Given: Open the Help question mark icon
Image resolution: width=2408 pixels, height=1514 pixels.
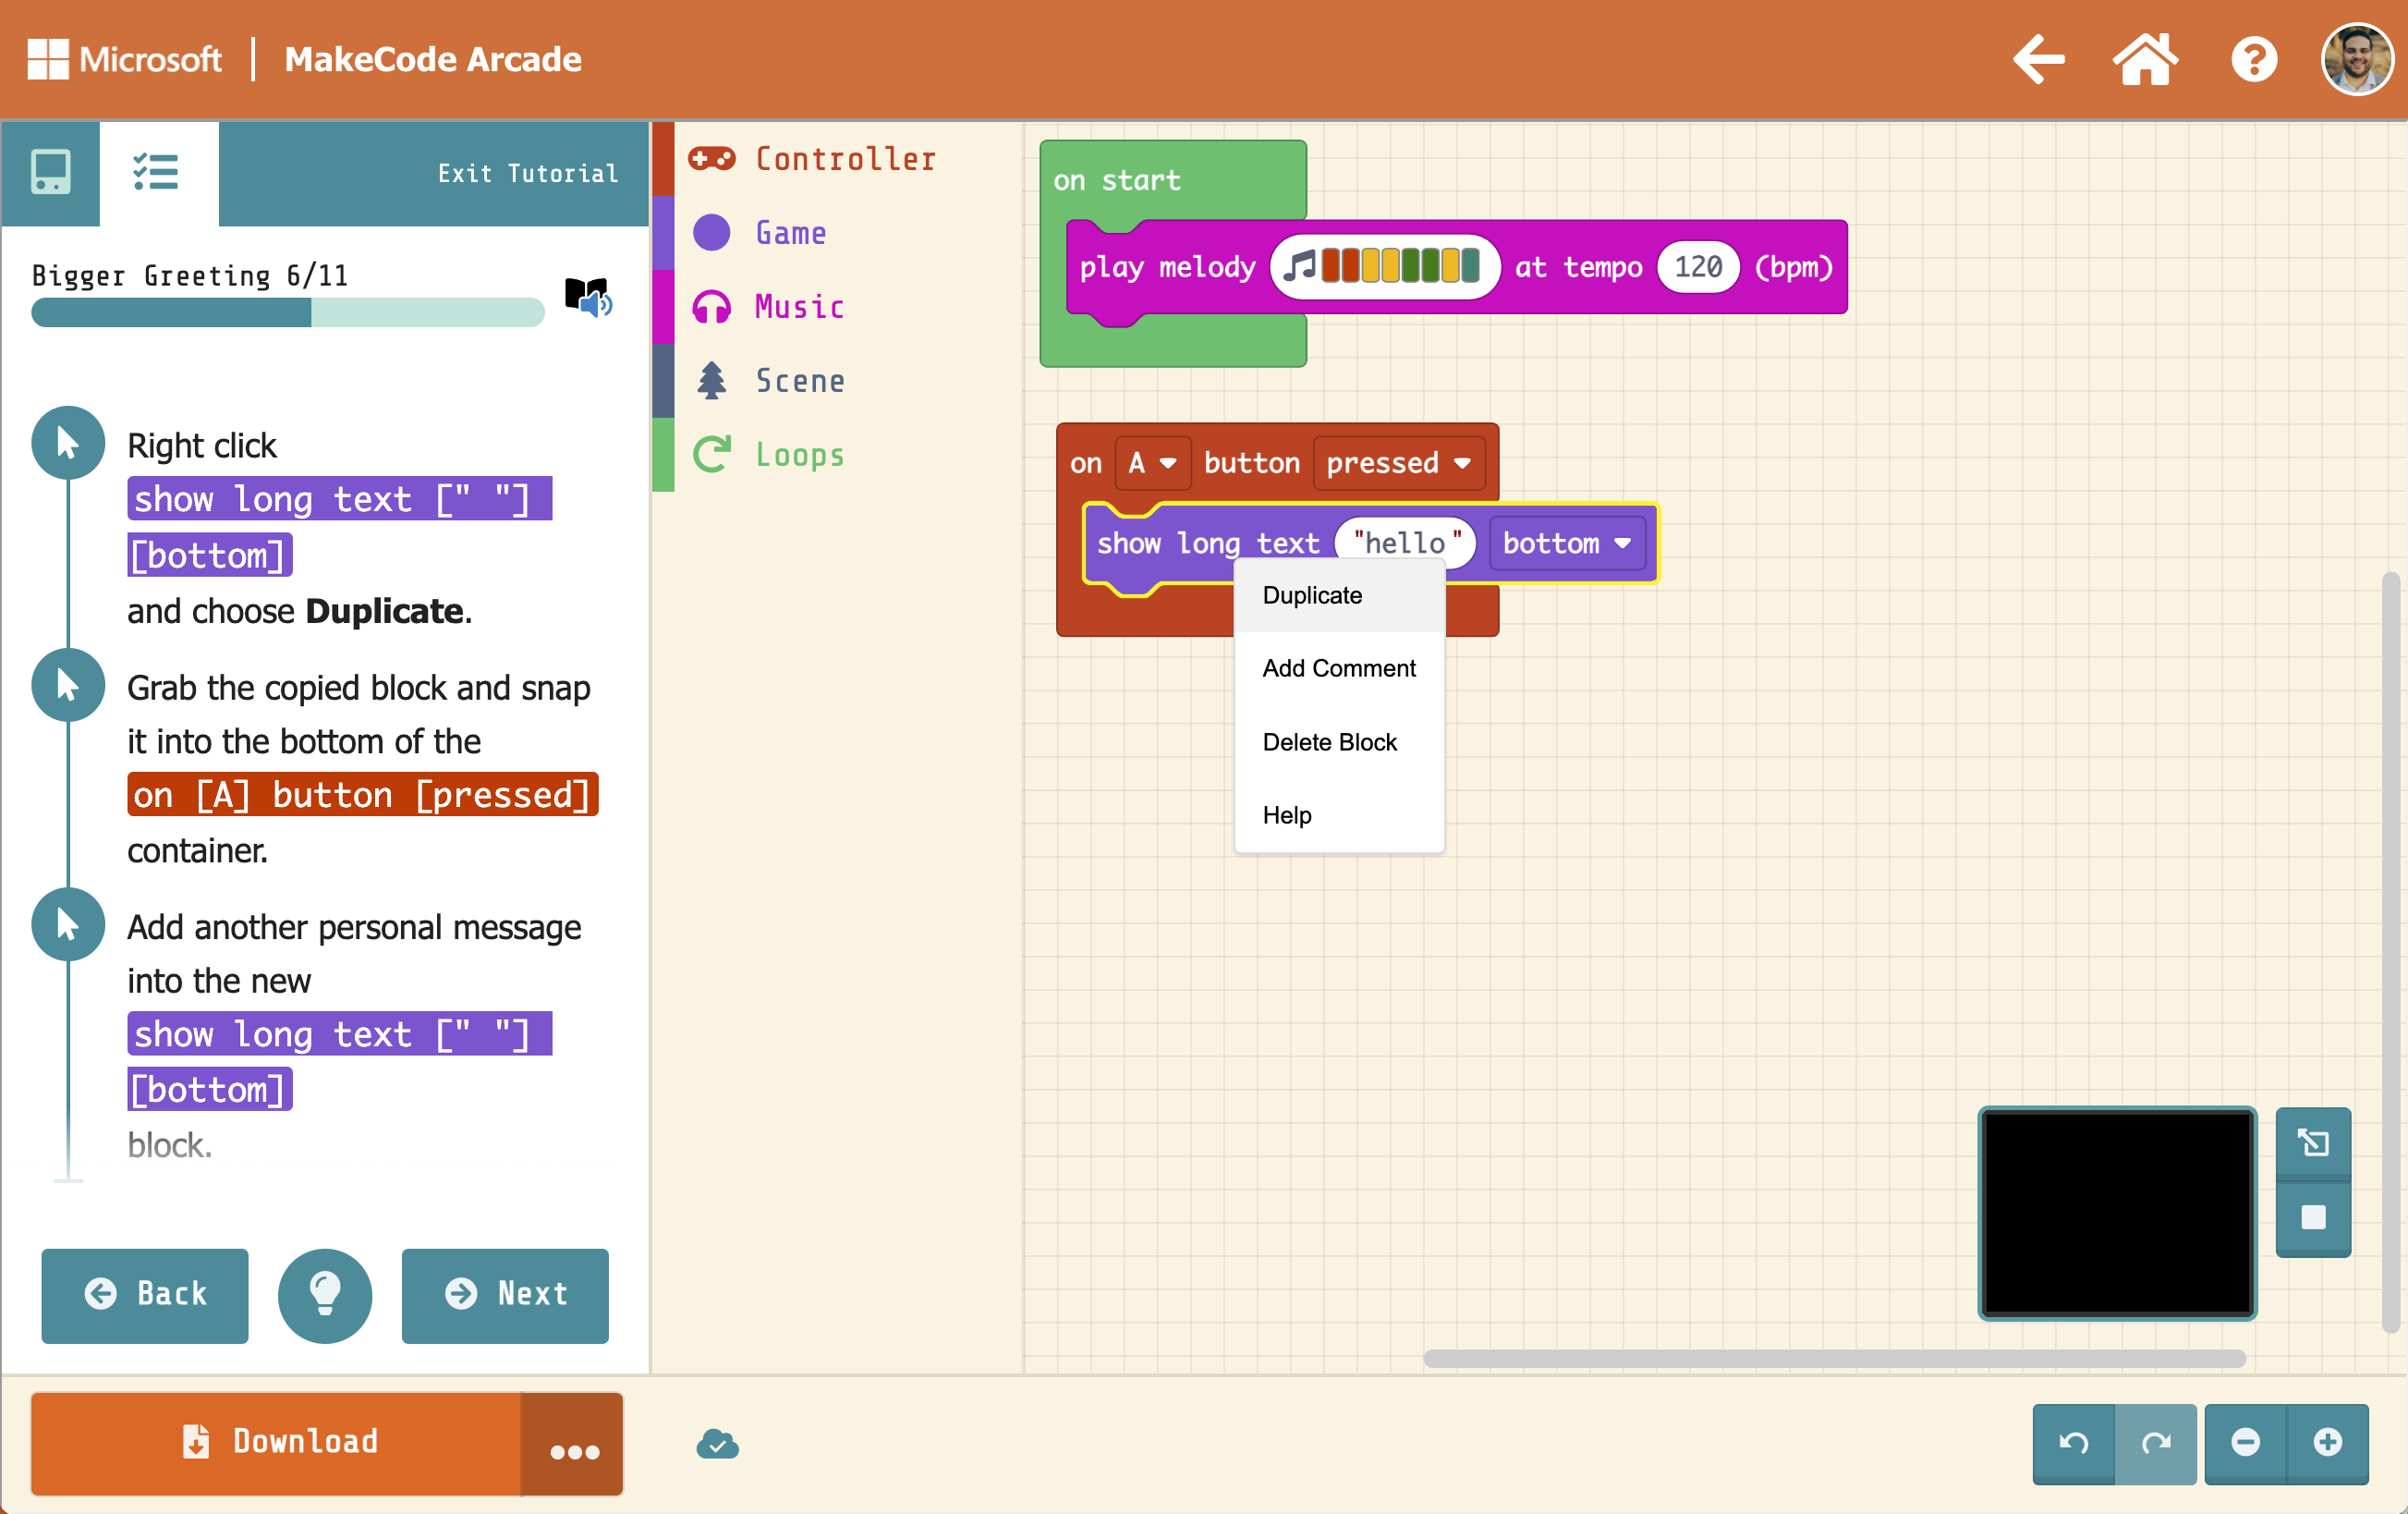Looking at the screenshot, I should [2254, 60].
